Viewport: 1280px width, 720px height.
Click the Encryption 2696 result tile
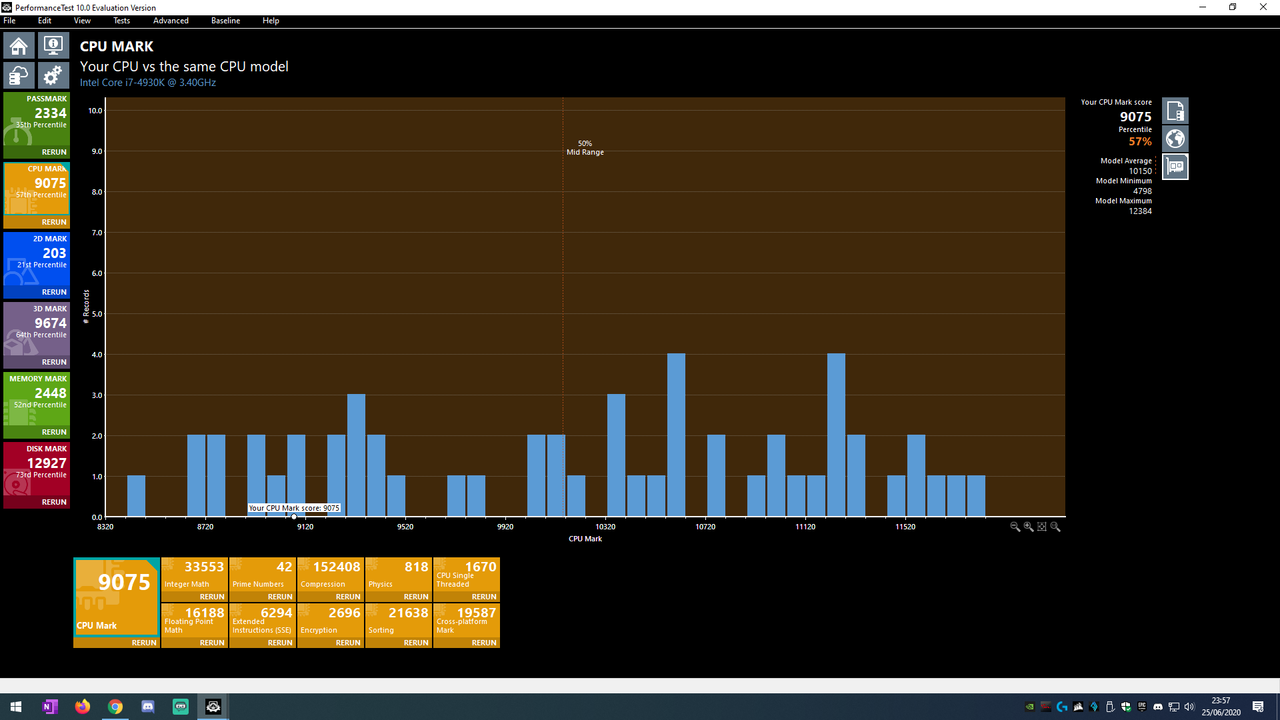pos(330,621)
